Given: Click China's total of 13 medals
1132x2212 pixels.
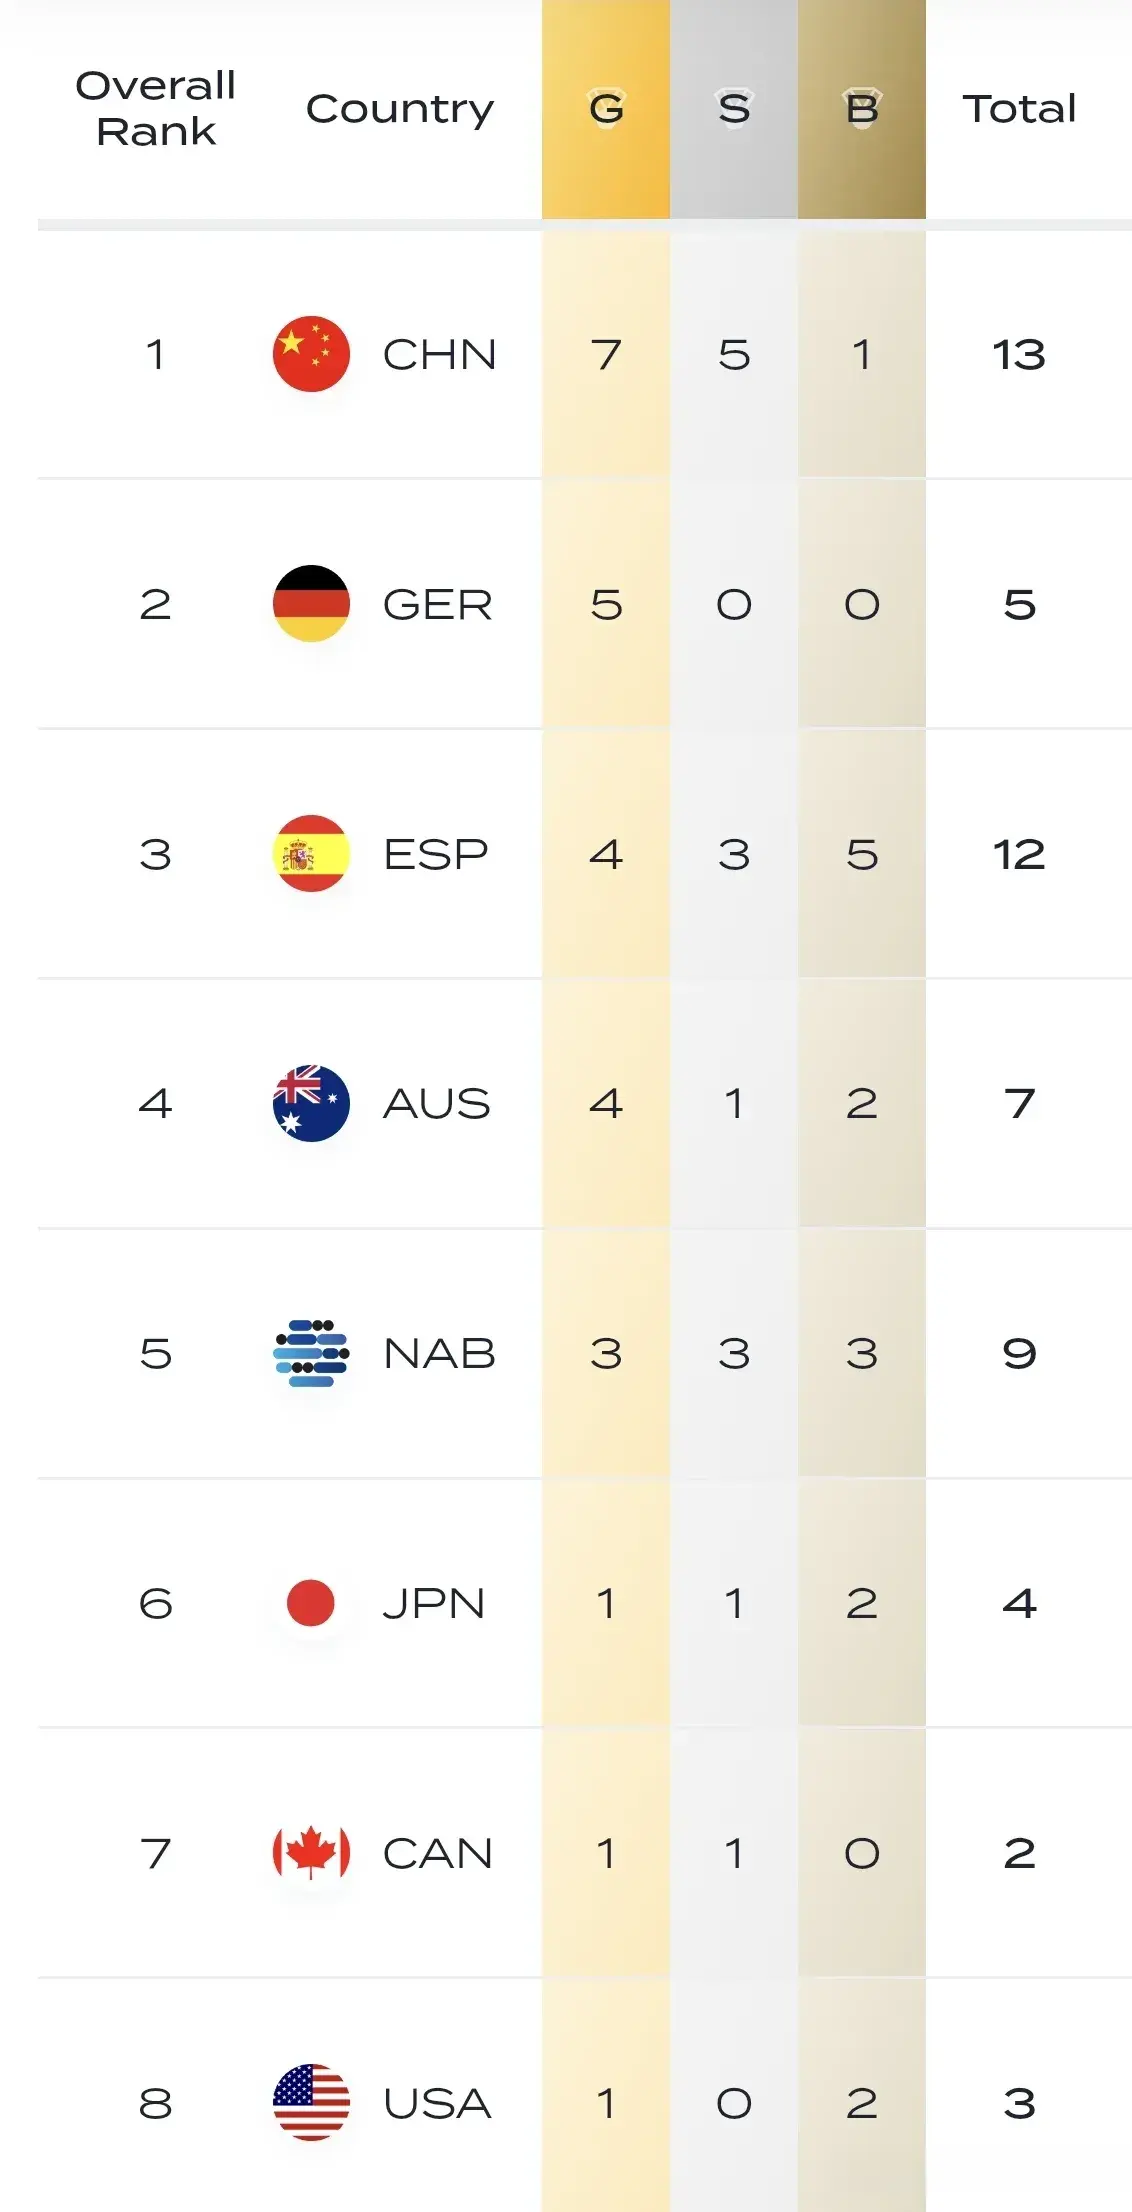Looking at the screenshot, I should point(1019,354).
